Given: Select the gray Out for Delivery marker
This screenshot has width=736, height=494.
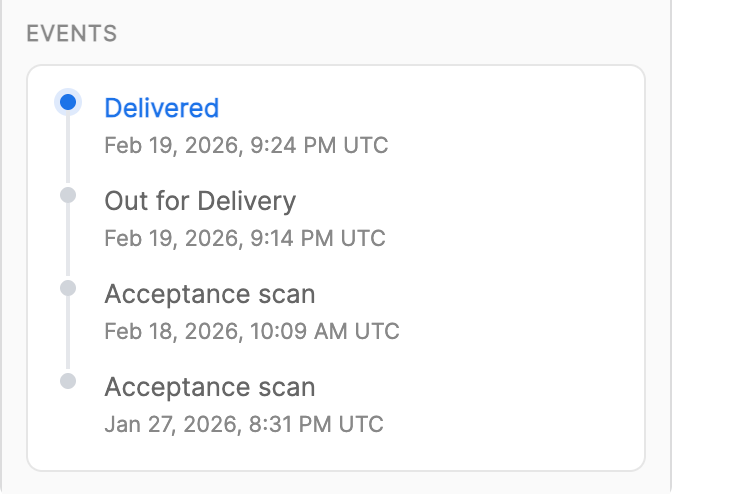Looking at the screenshot, I should coord(68,195).
